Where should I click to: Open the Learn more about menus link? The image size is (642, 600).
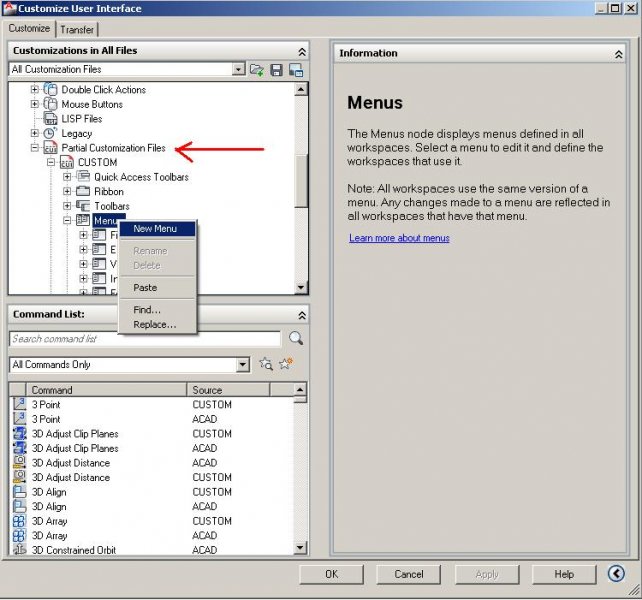399,238
